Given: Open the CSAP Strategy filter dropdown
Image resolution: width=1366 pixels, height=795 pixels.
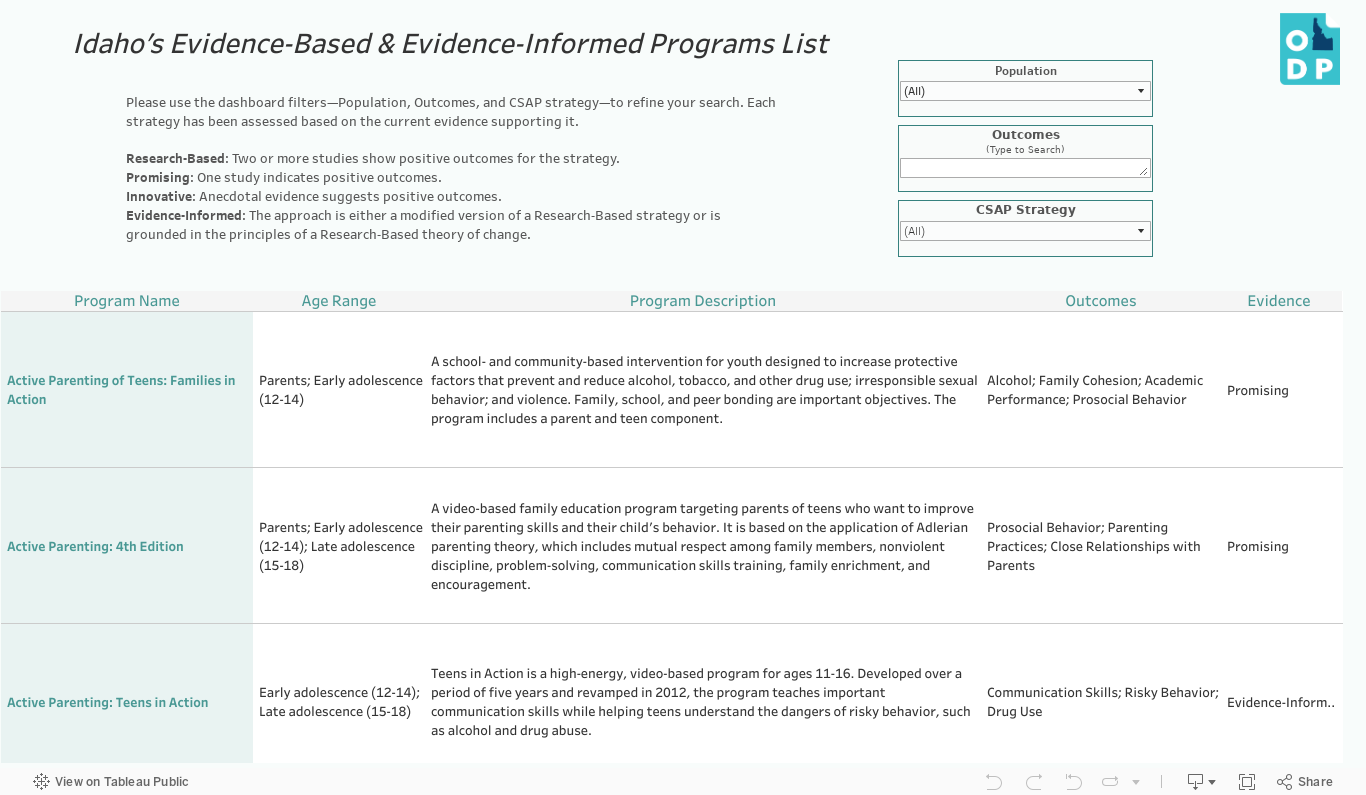Looking at the screenshot, I should pos(1025,231).
